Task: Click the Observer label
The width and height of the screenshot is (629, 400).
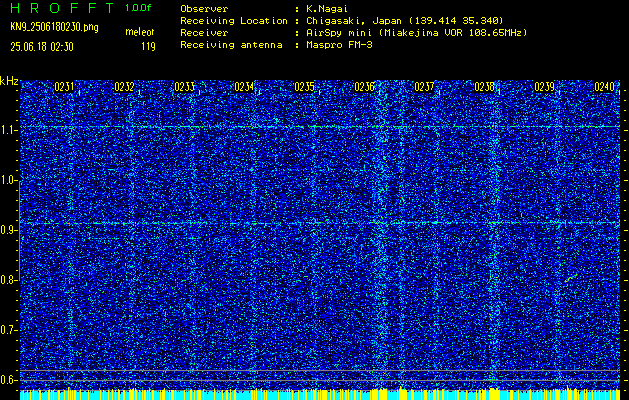Action: (204, 8)
